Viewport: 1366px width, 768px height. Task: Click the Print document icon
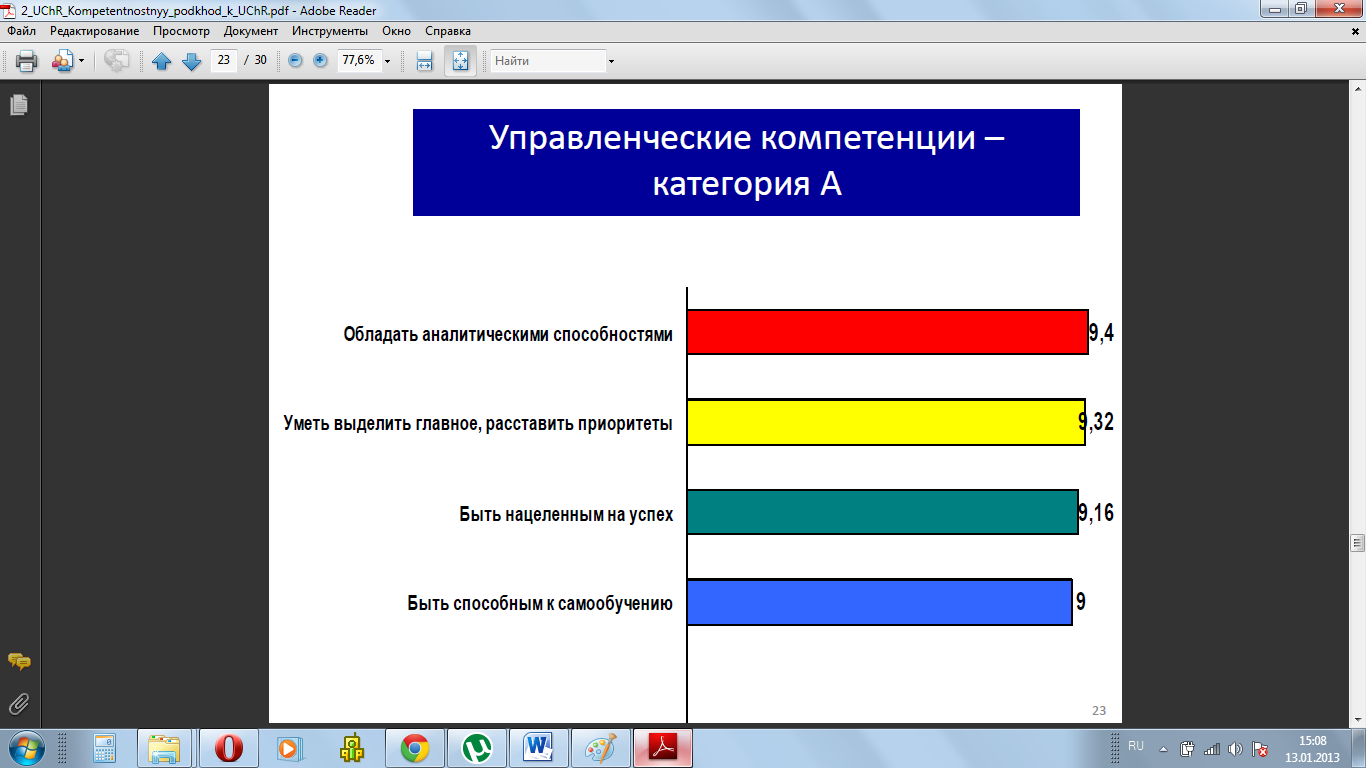tap(27, 61)
